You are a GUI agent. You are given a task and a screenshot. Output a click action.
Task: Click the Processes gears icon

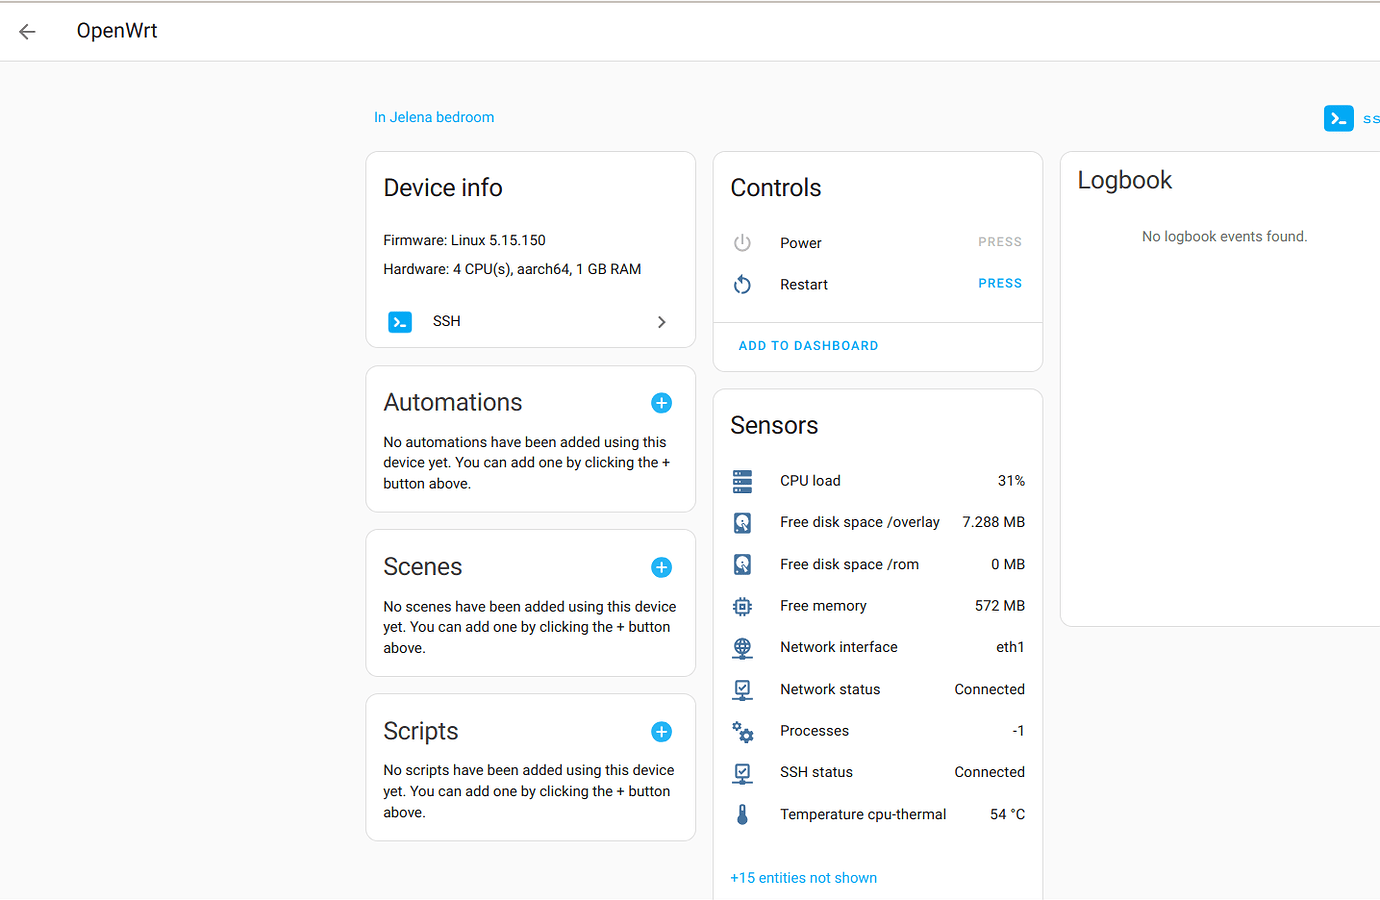click(742, 731)
